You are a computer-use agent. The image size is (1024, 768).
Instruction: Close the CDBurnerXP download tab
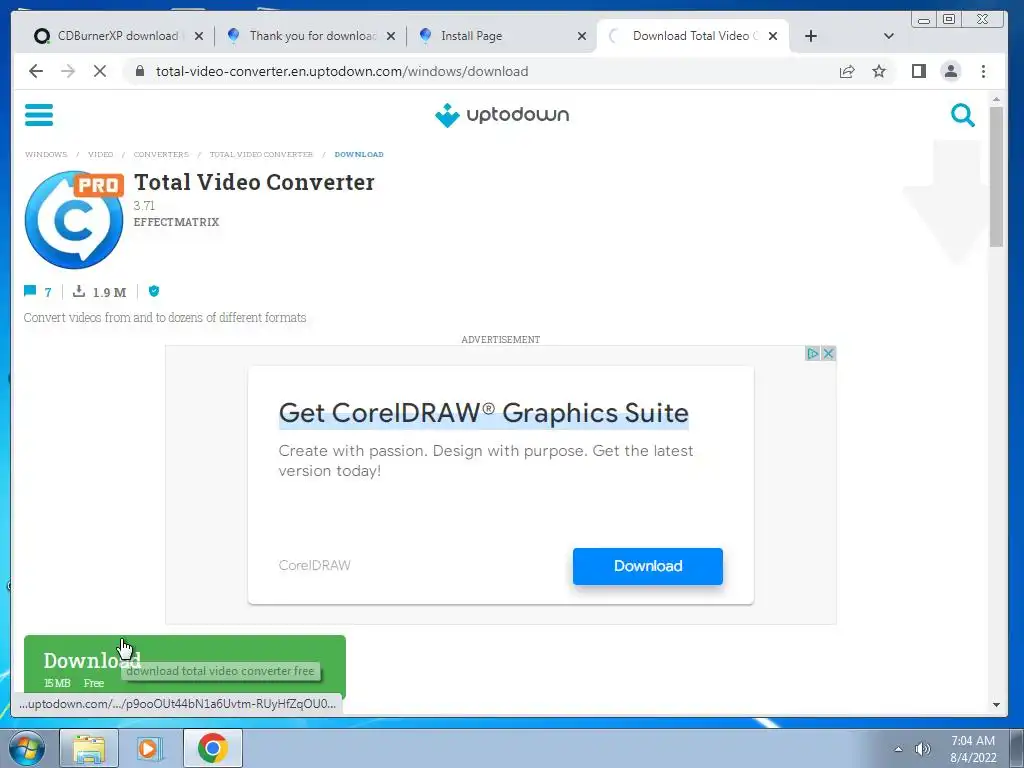click(x=199, y=36)
